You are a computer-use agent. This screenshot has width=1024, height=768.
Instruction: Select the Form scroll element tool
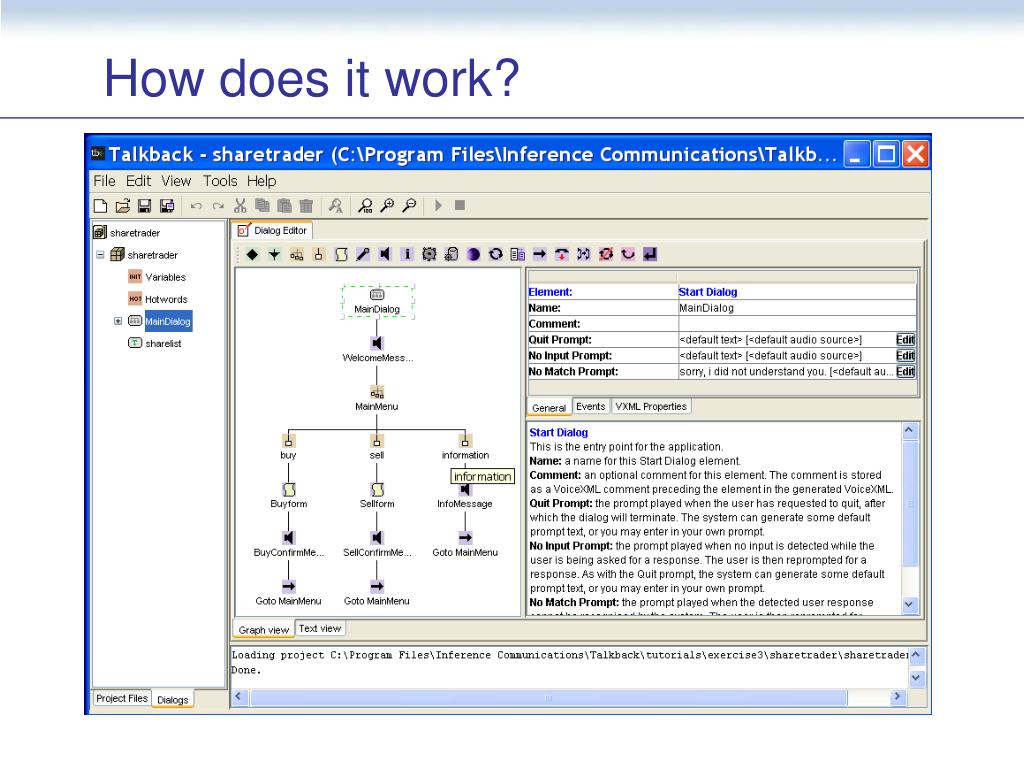click(x=341, y=255)
